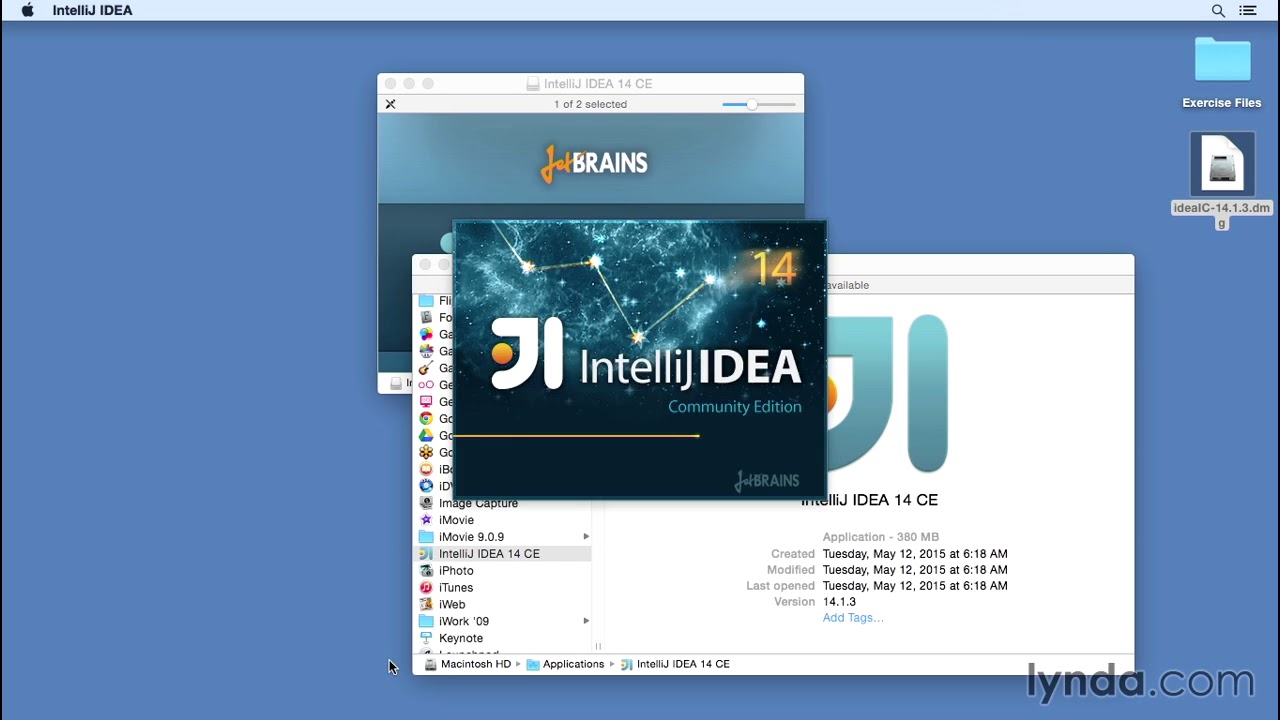Click IntelliJ IDEA 14 CE icon in list
This screenshot has height=720, width=1280.
pyautogui.click(x=426, y=554)
